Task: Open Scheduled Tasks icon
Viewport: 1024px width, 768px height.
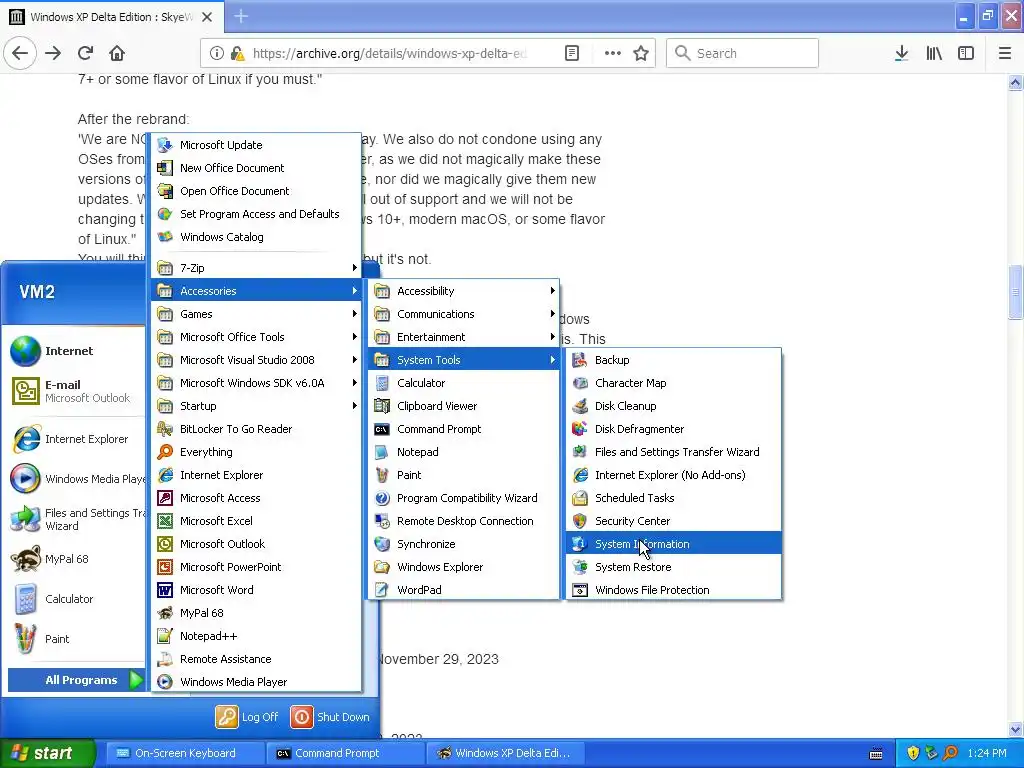Action: (579, 498)
